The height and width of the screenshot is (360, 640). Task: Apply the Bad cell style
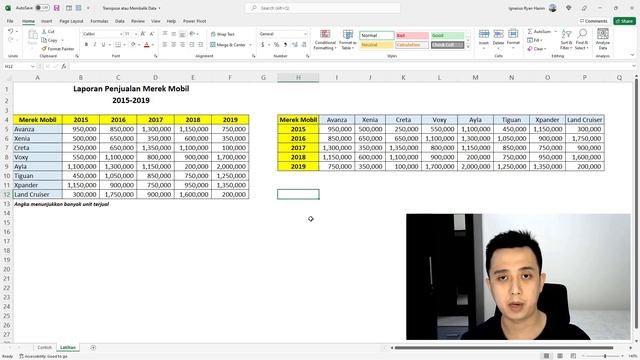click(x=412, y=36)
